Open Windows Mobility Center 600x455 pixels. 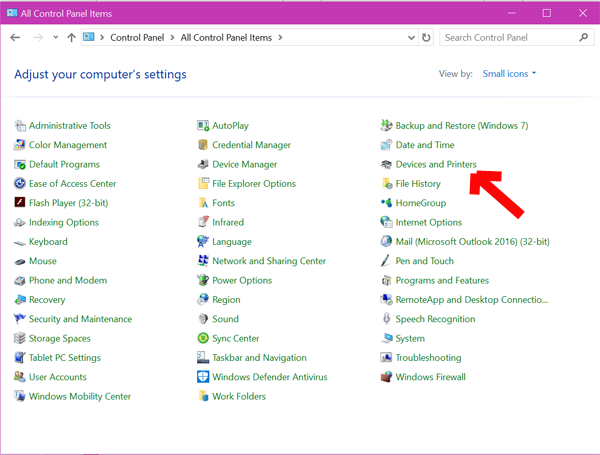pyautogui.click(x=80, y=396)
